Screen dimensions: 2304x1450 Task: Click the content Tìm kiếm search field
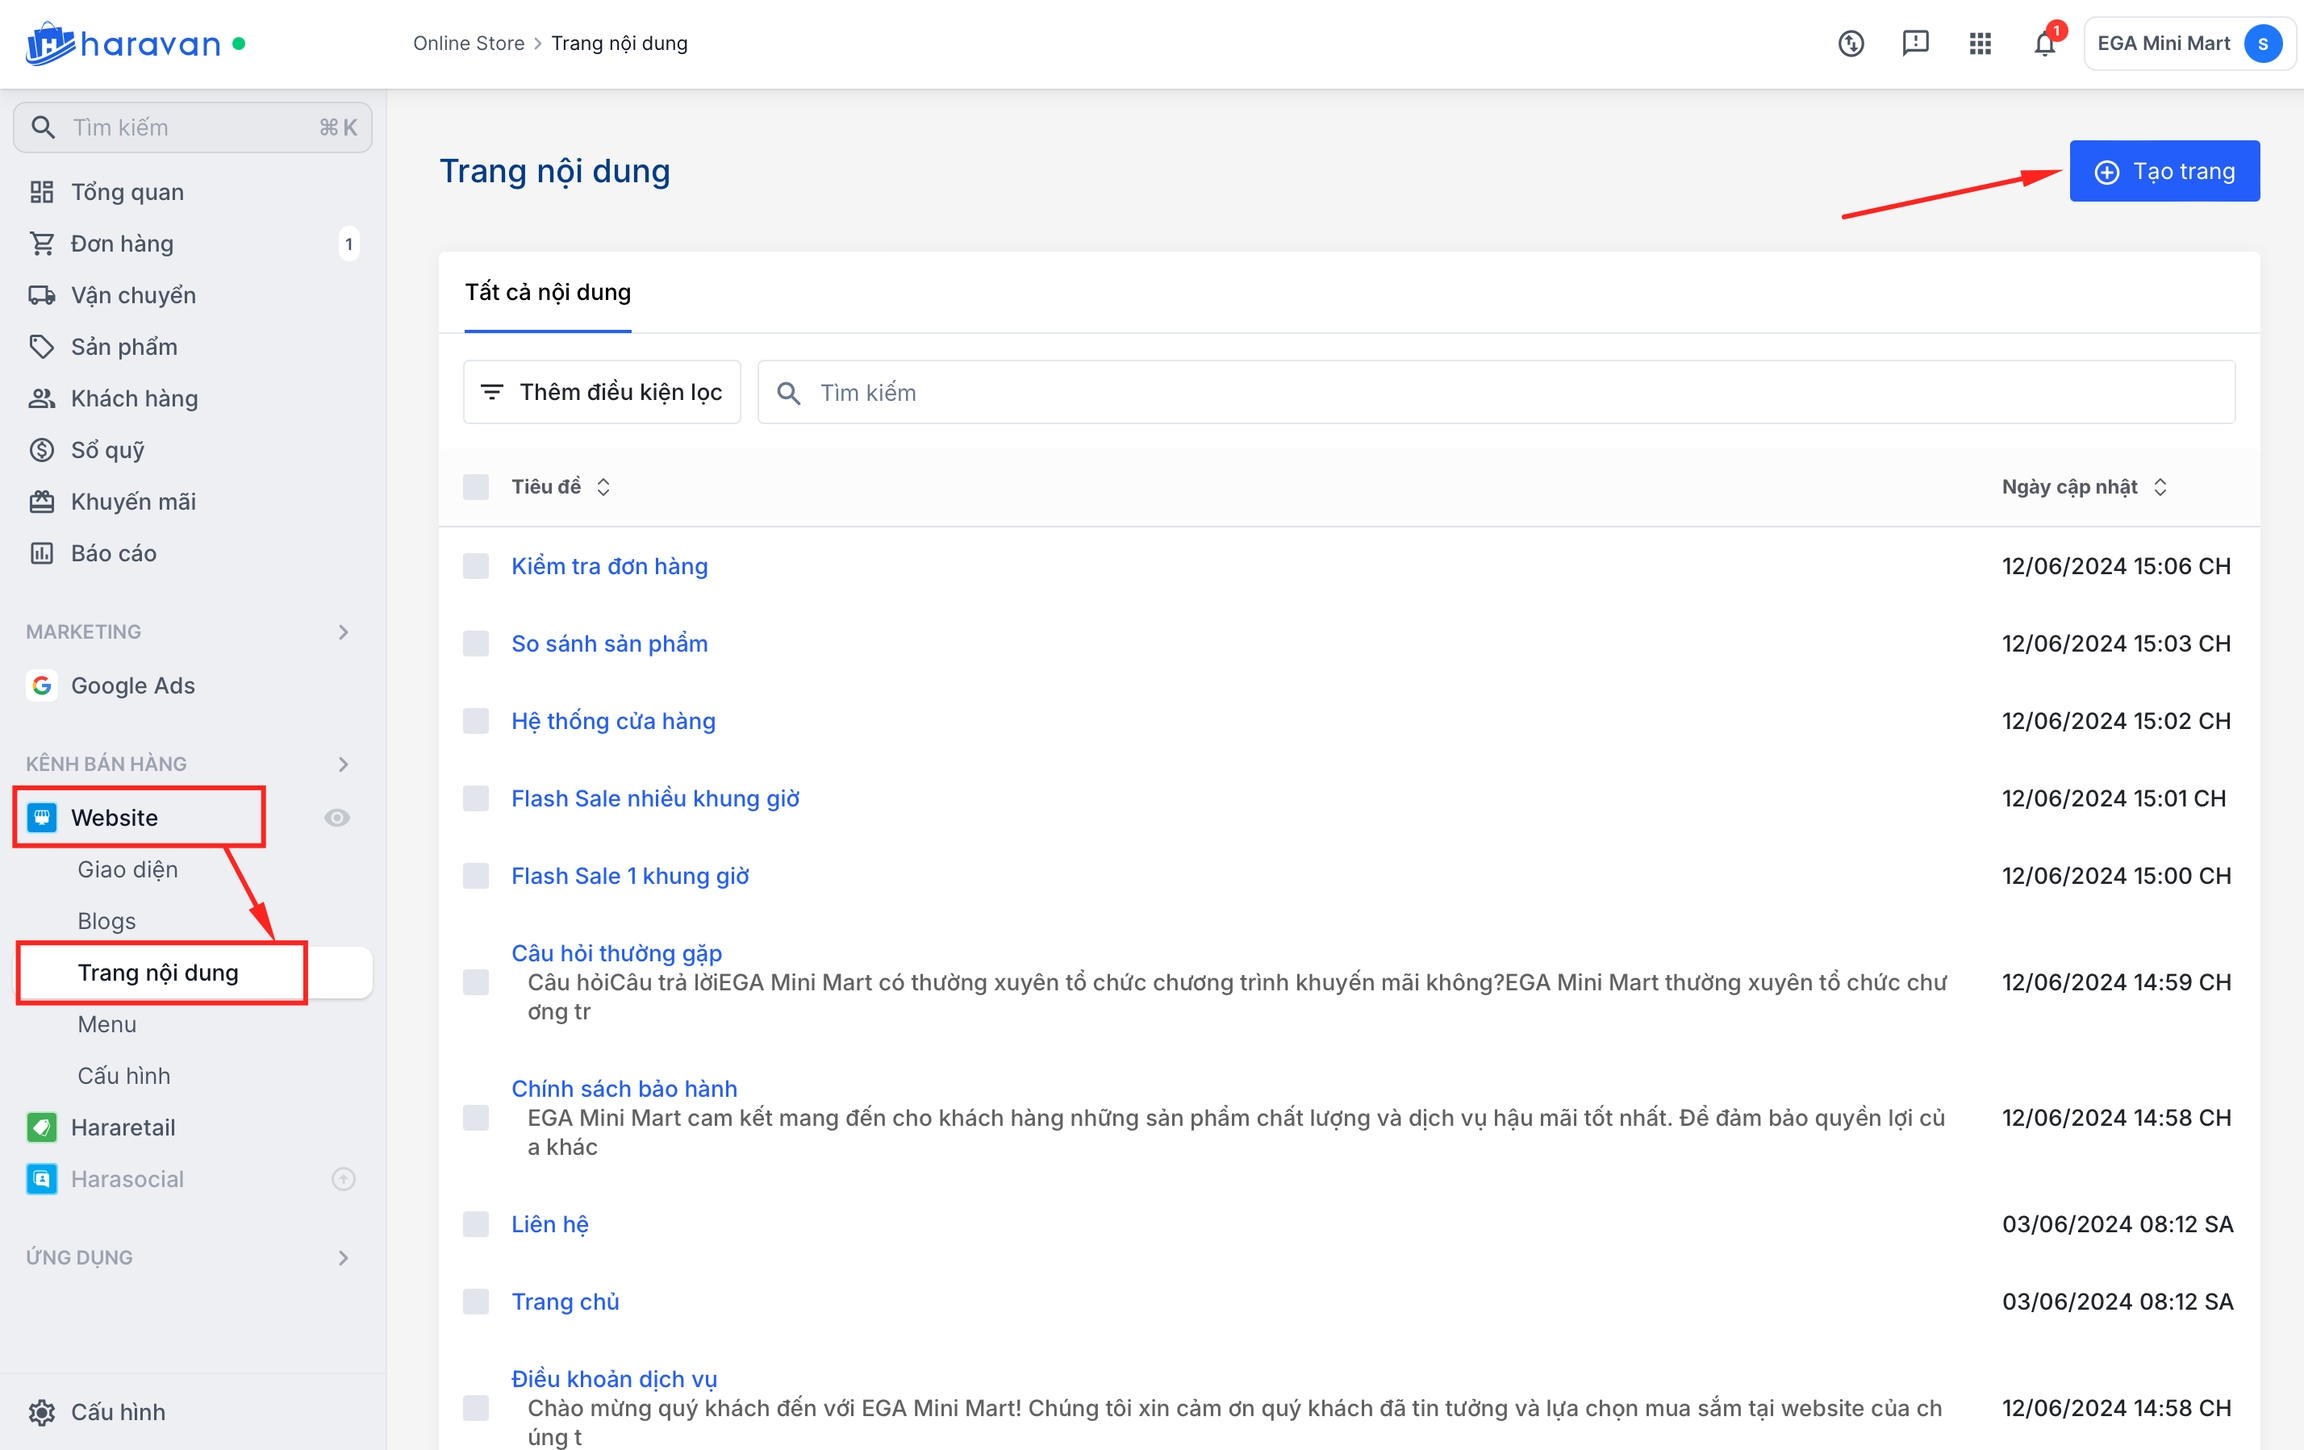1495,392
